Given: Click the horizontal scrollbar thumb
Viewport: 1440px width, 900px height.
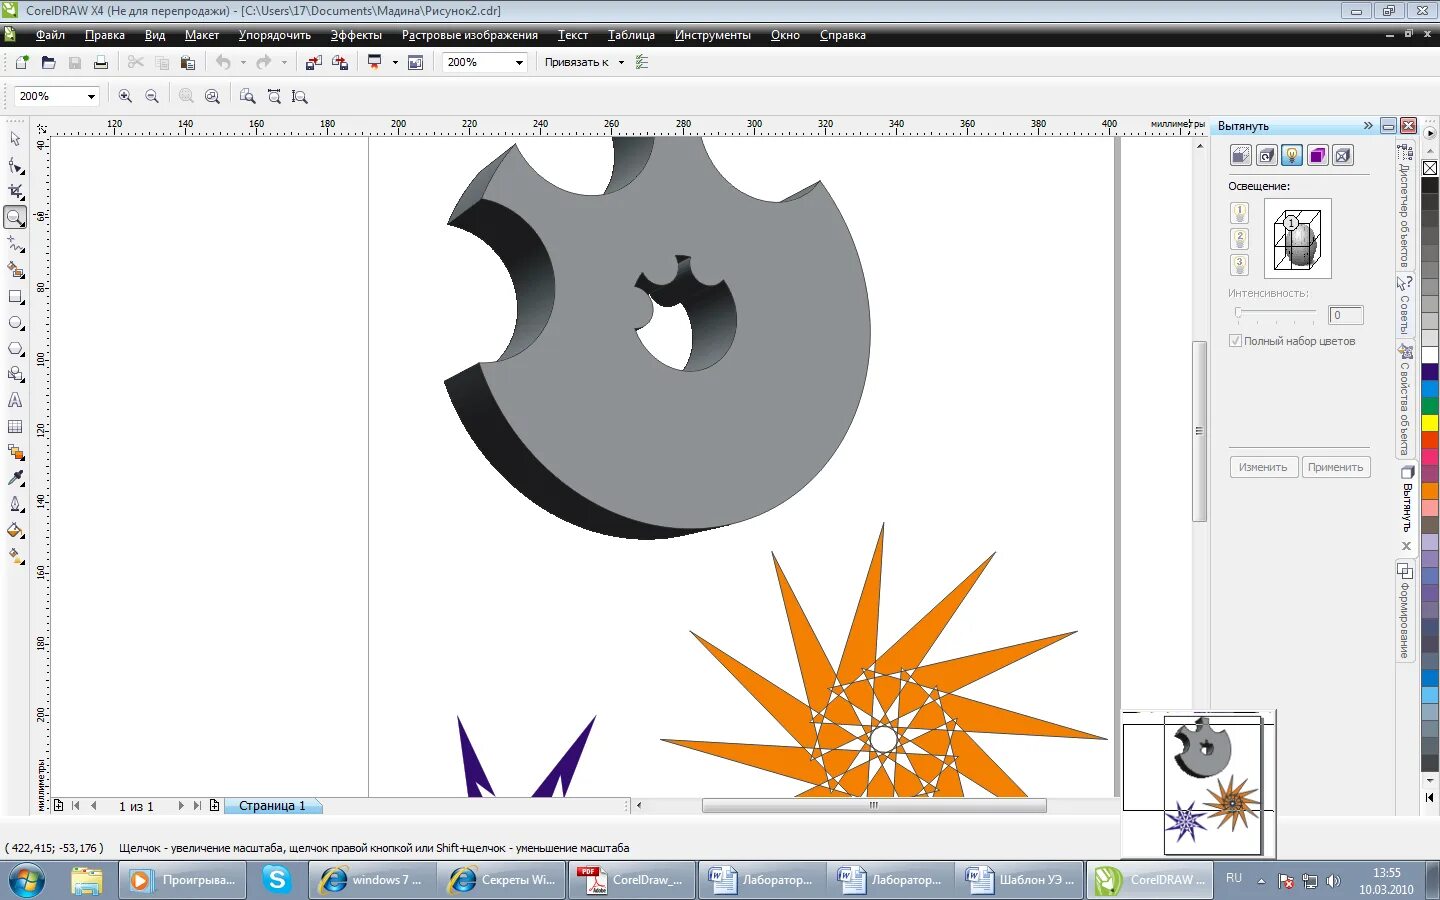Looking at the screenshot, I should tap(874, 805).
